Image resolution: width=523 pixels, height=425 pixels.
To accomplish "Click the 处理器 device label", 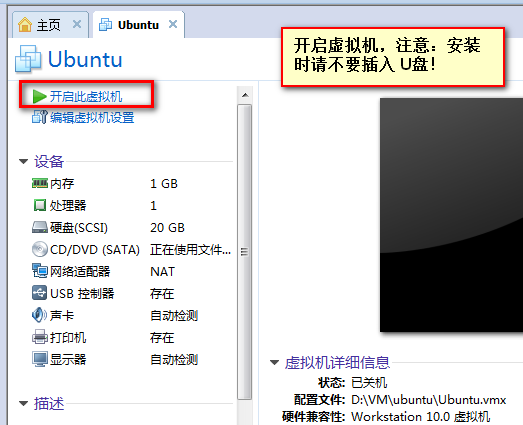I will click(x=68, y=205).
